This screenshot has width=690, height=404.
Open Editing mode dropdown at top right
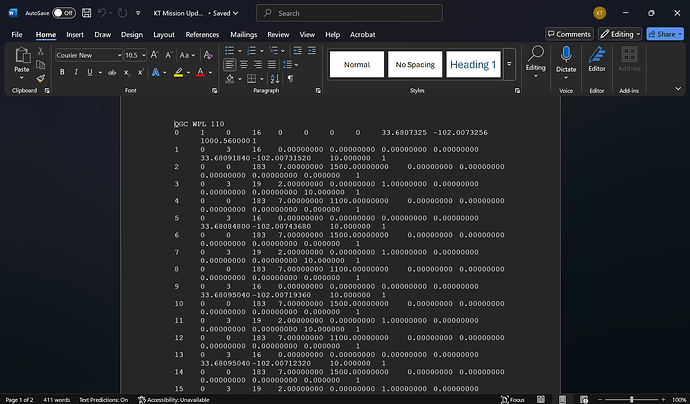pyautogui.click(x=620, y=34)
